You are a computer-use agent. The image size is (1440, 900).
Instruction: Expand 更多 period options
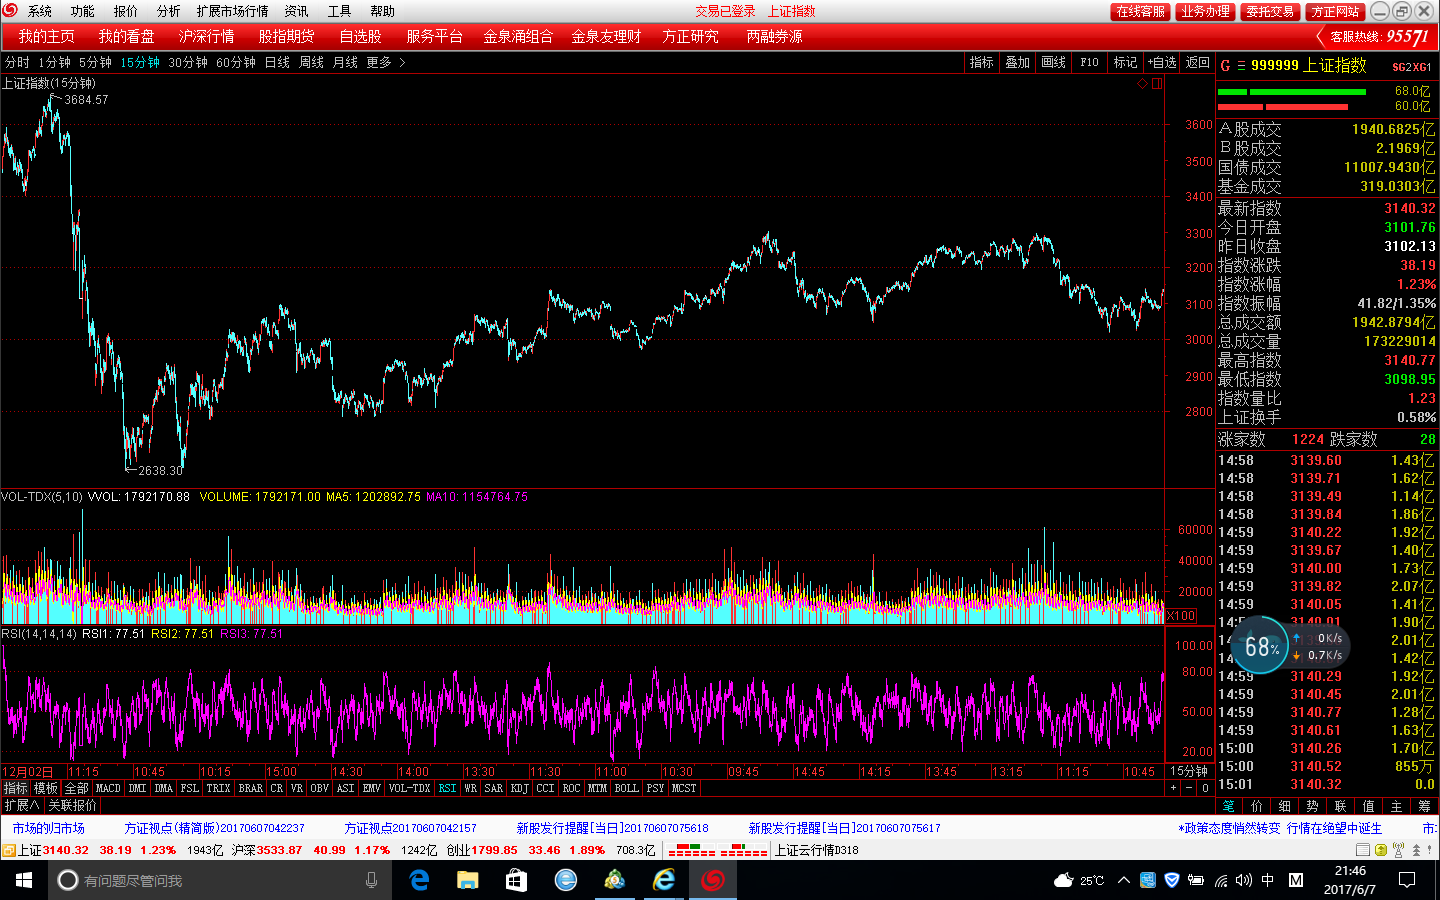click(x=385, y=62)
